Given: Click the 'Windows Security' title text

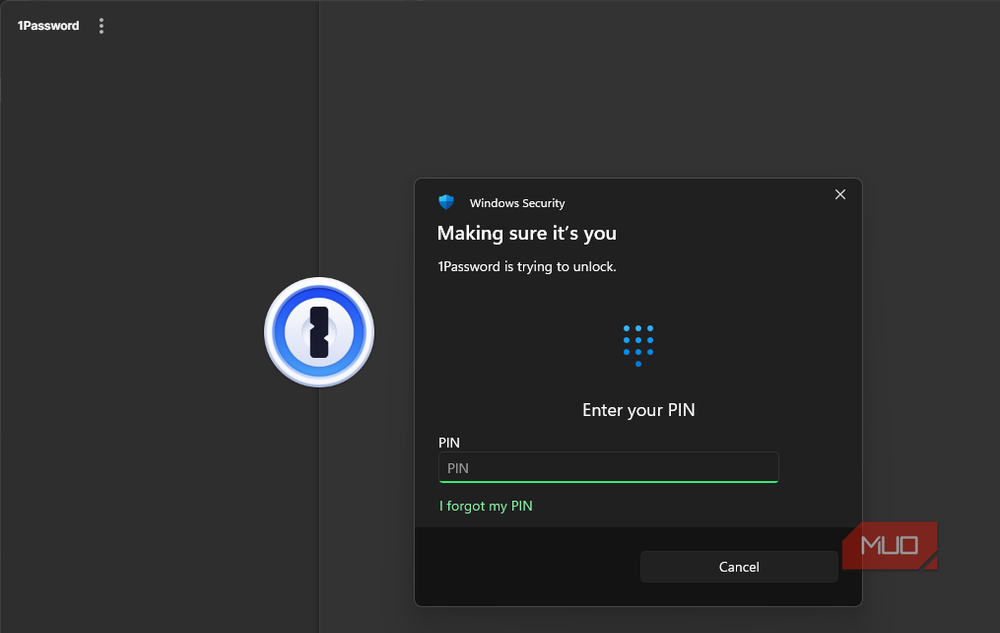Looking at the screenshot, I should (x=517, y=203).
